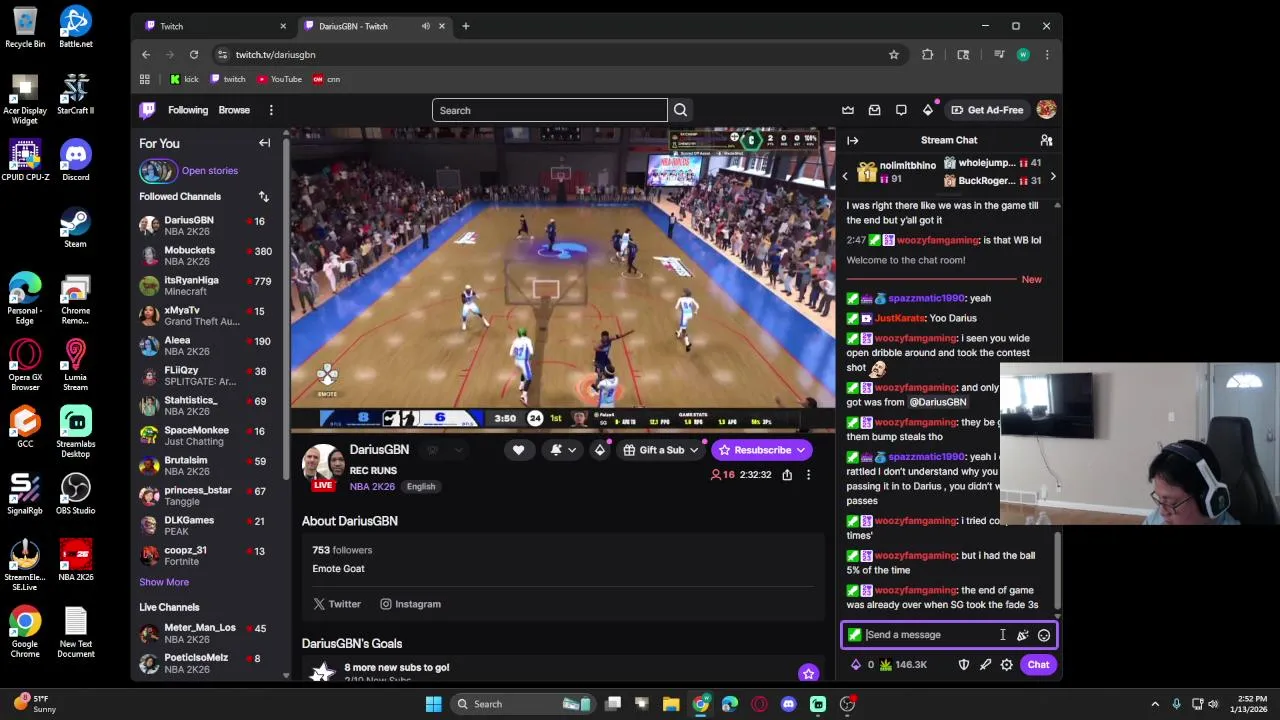Sort the Followed Channels list

263,197
